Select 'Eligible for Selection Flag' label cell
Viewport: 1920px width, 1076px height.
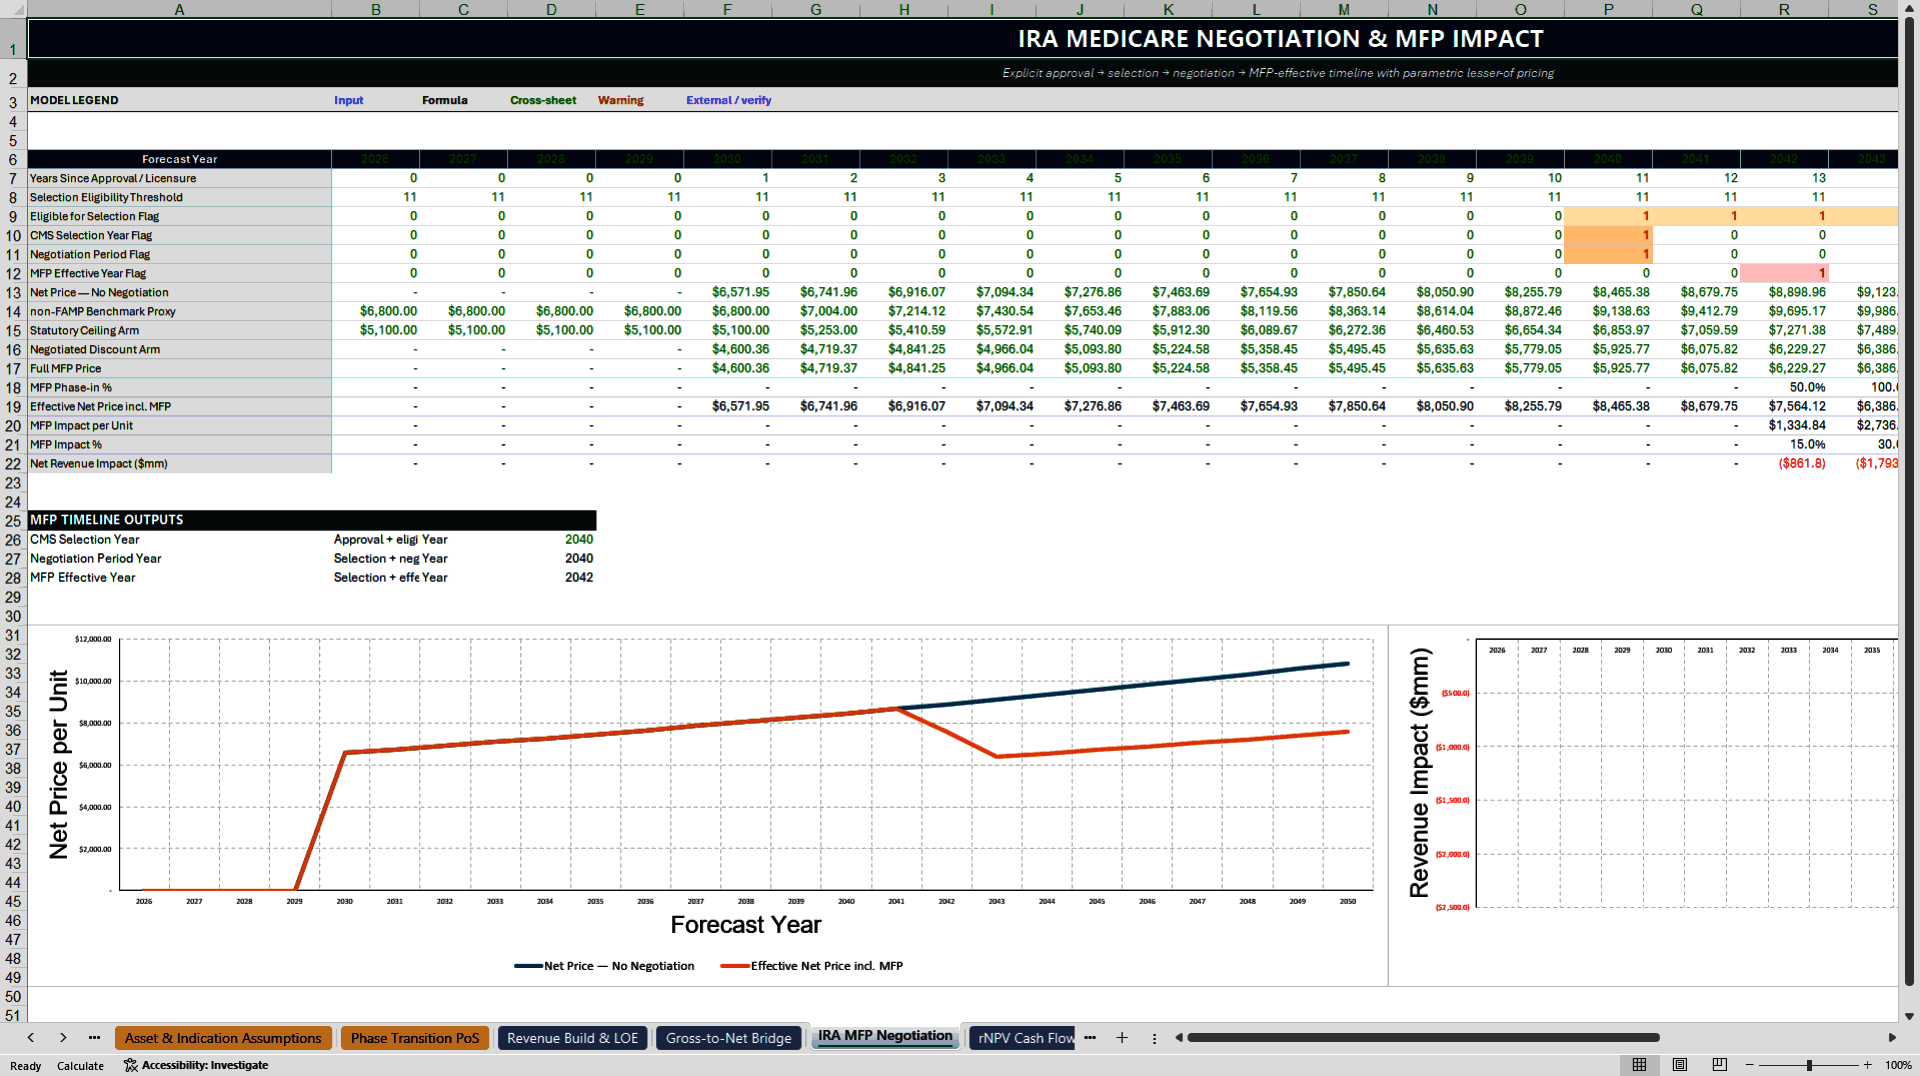(x=179, y=217)
